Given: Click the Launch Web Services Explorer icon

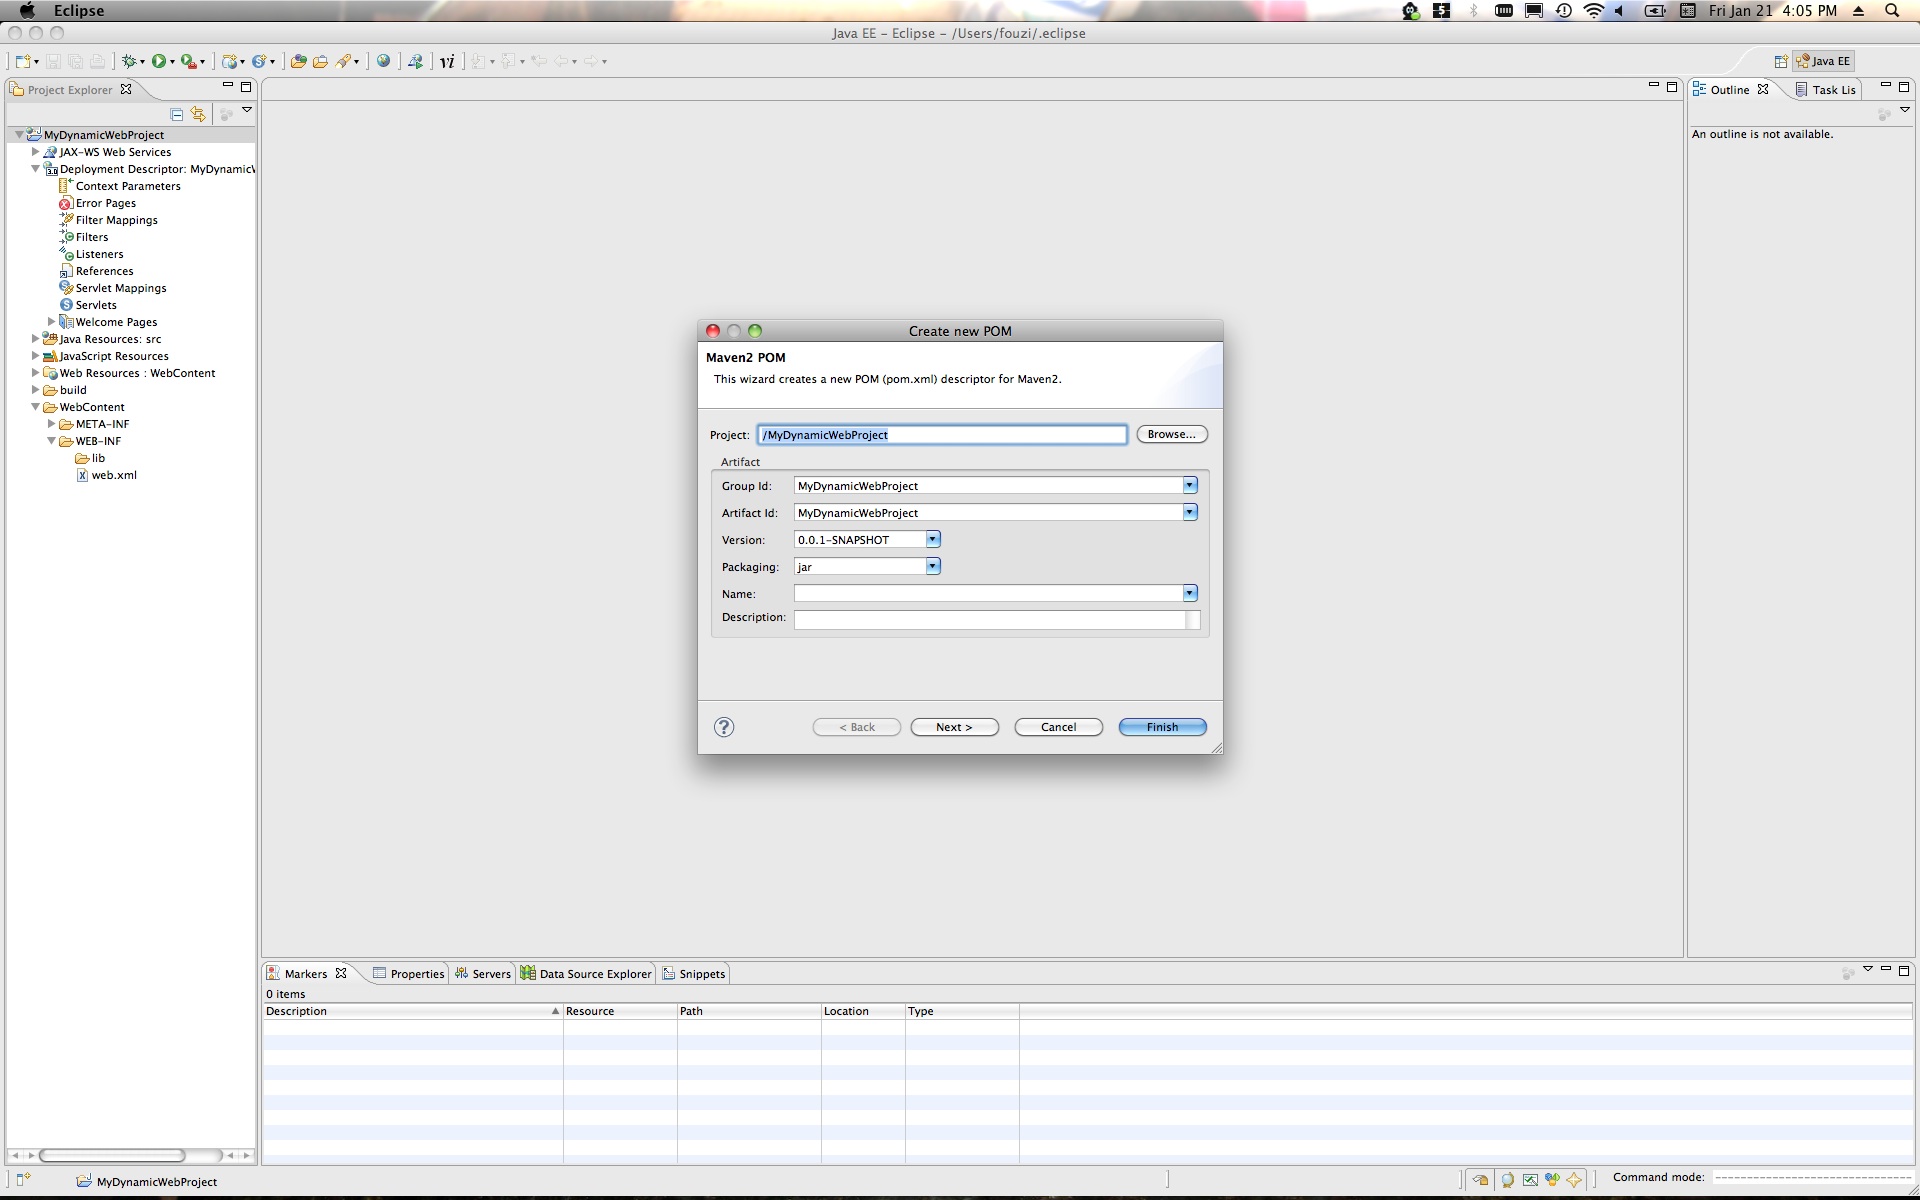Looking at the screenshot, I should coord(415,61).
